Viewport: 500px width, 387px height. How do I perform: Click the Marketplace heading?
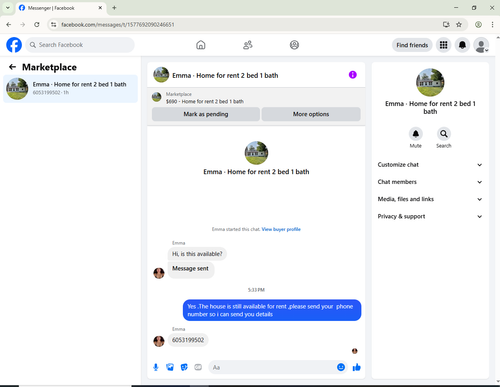point(49,67)
